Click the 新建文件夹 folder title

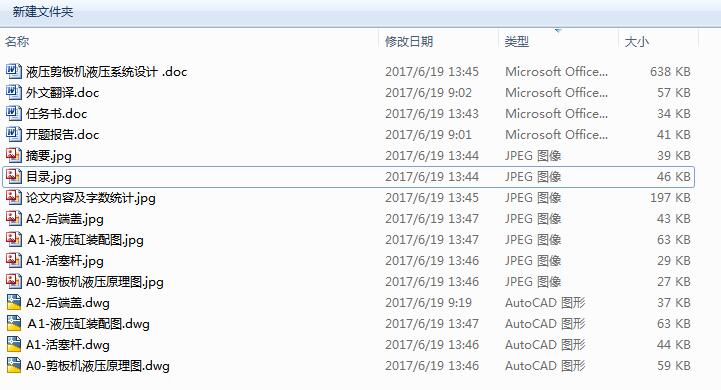(x=43, y=11)
